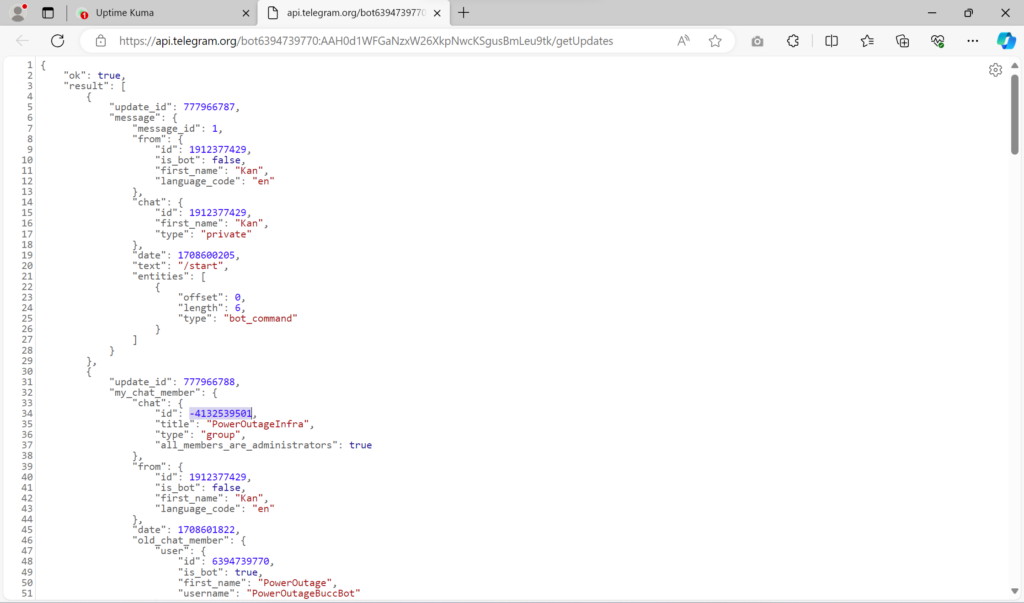Open the tab actions menu icon
Screen dimensions: 1024x603
click(x=48, y=13)
